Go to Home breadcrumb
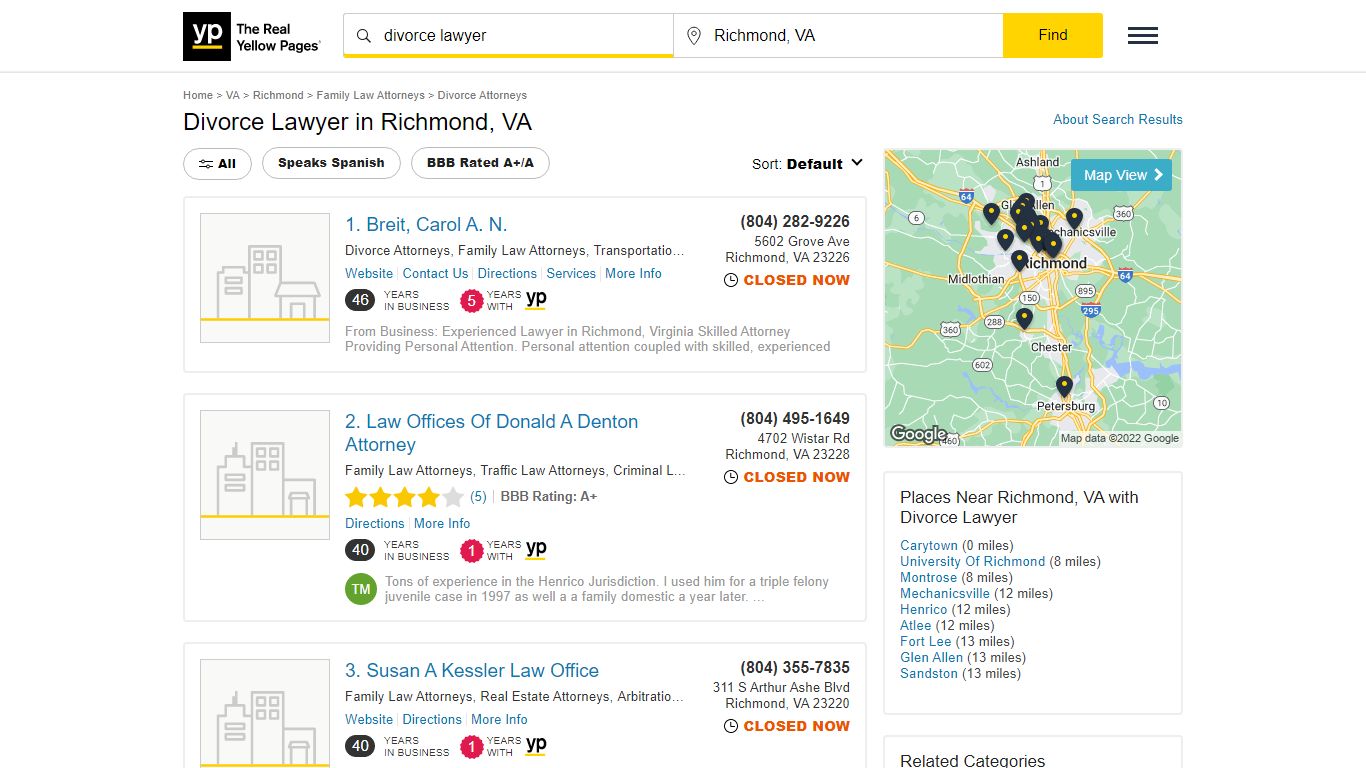 tap(198, 95)
